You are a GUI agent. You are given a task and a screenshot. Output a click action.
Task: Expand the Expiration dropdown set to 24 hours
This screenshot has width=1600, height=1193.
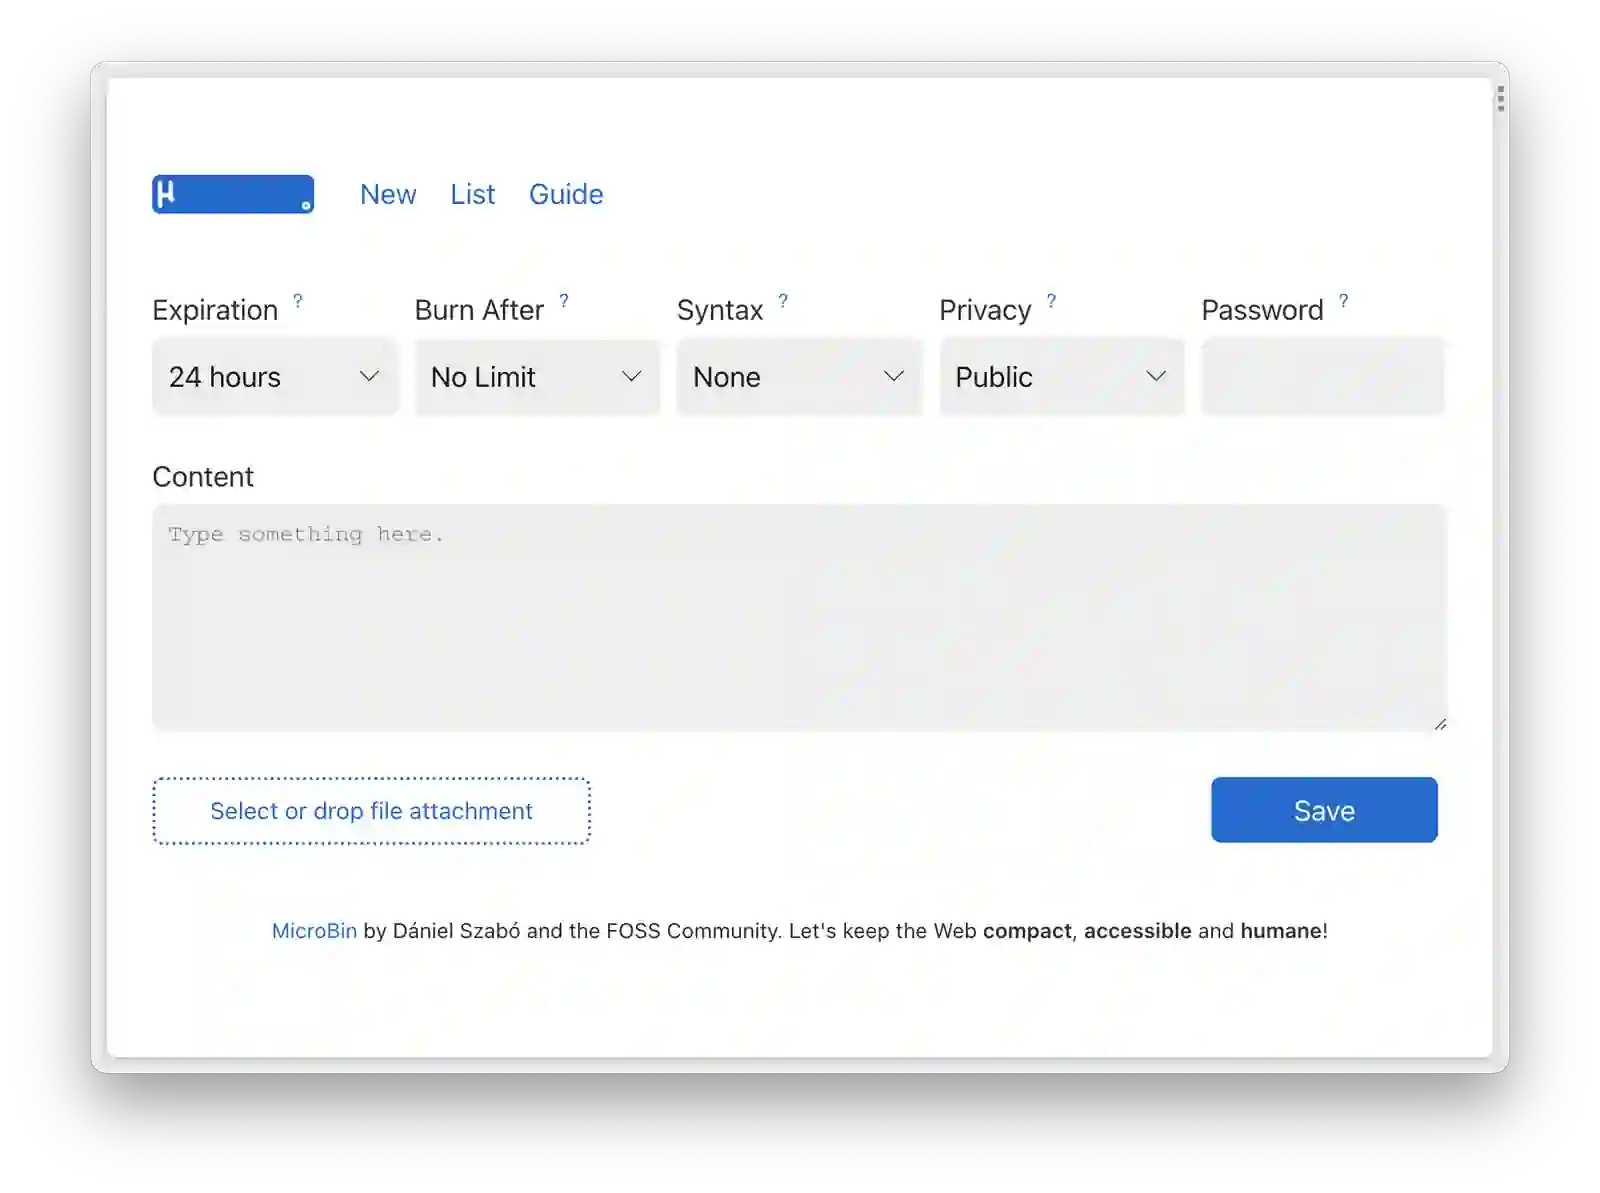pyautogui.click(x=275, y=377)
